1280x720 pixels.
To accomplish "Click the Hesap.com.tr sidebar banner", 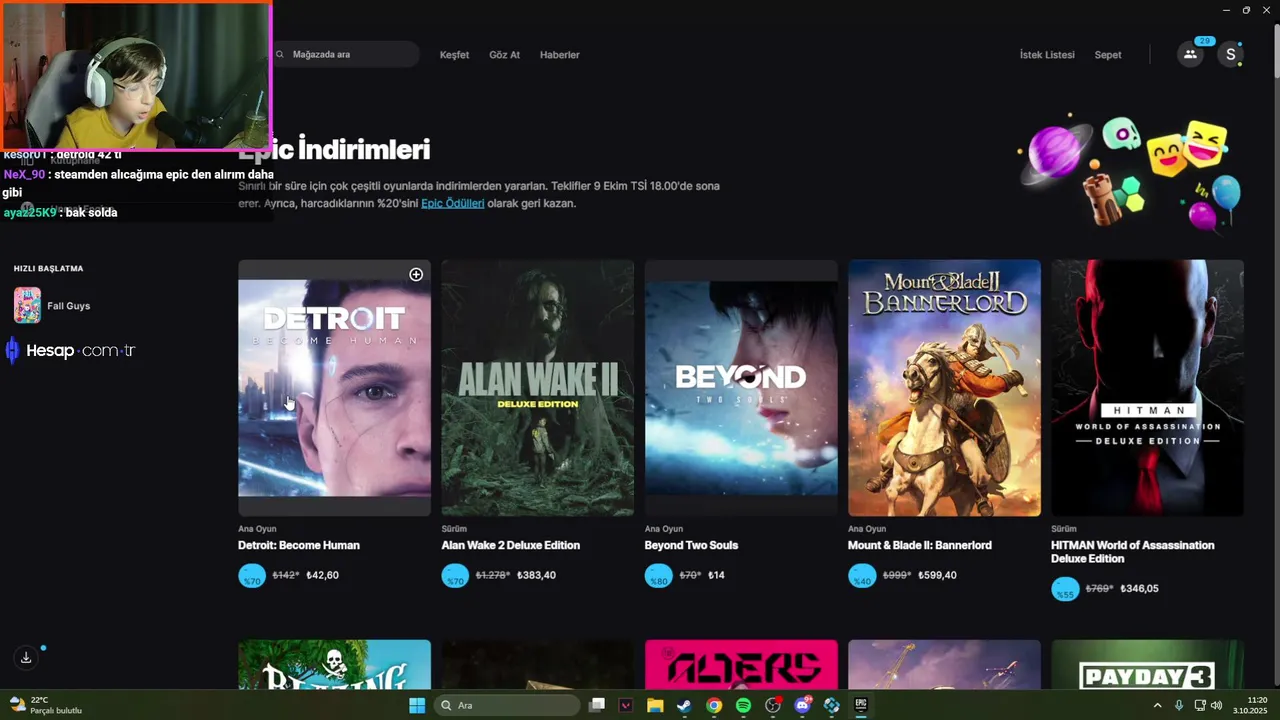I will [70, 350].
